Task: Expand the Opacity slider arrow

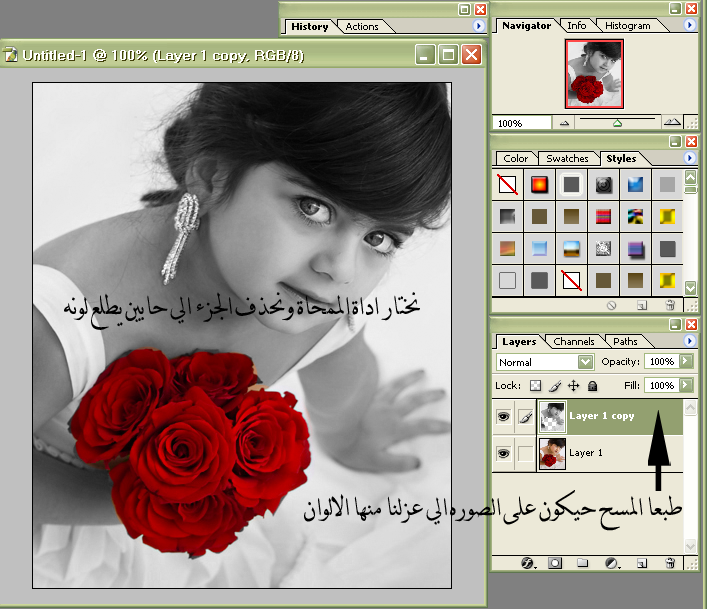Action: pyautogui.click(x=686, y=361)
